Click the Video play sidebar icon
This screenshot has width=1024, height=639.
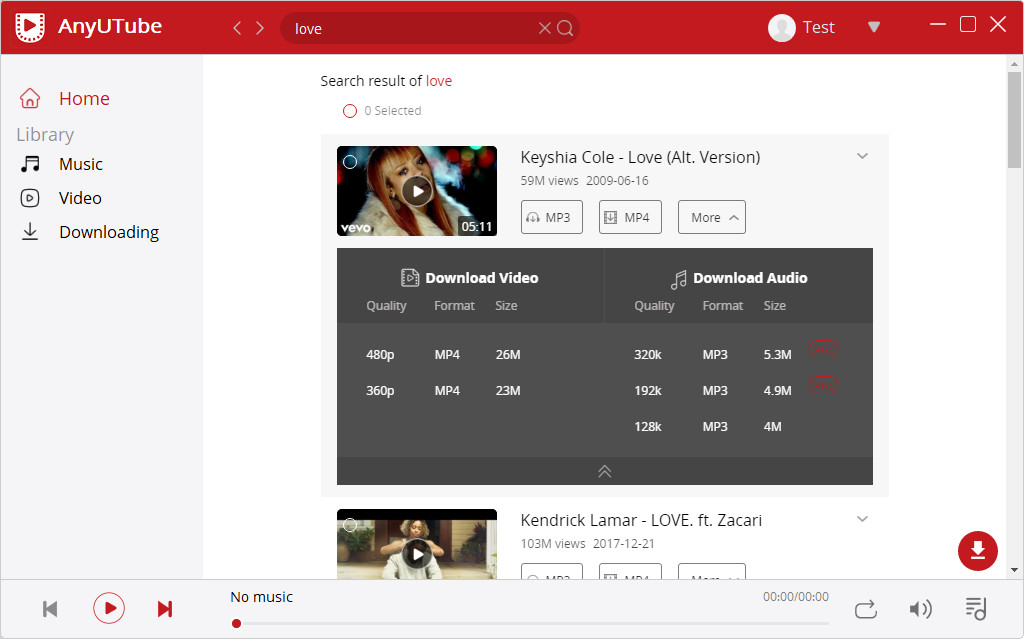point(30,198)
